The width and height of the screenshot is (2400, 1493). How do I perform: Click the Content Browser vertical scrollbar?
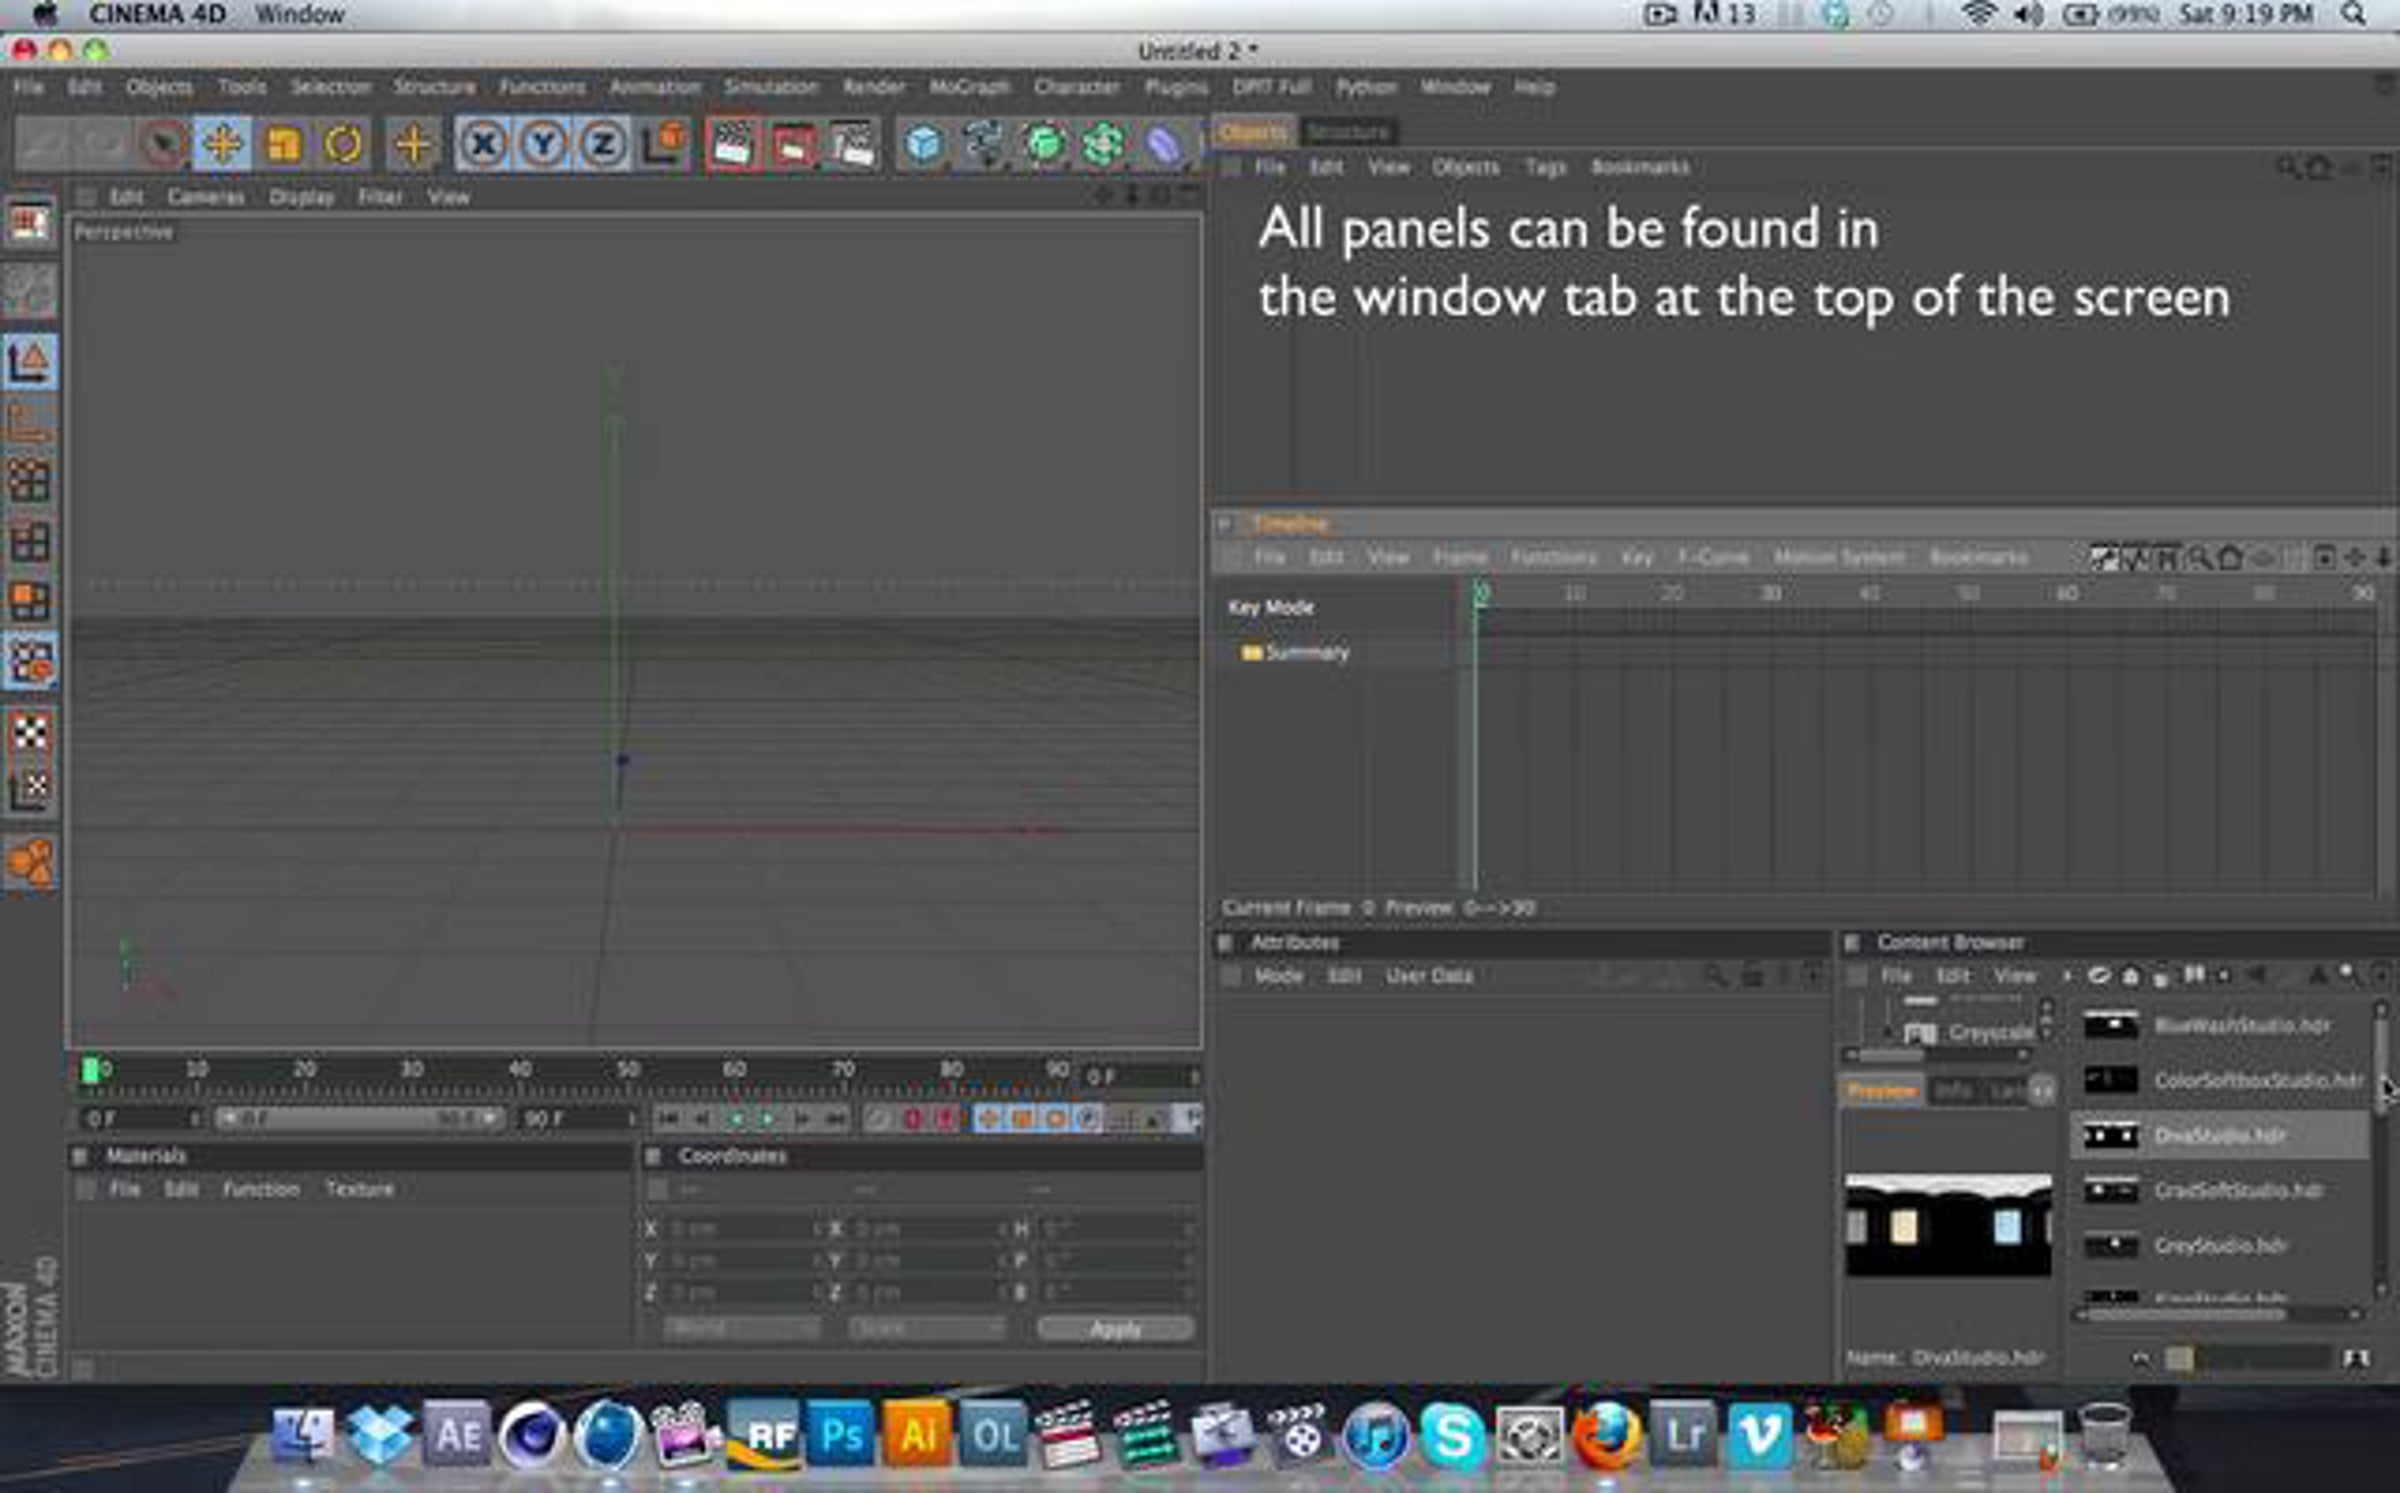pyautogui.click(x=2382, y=1150)
